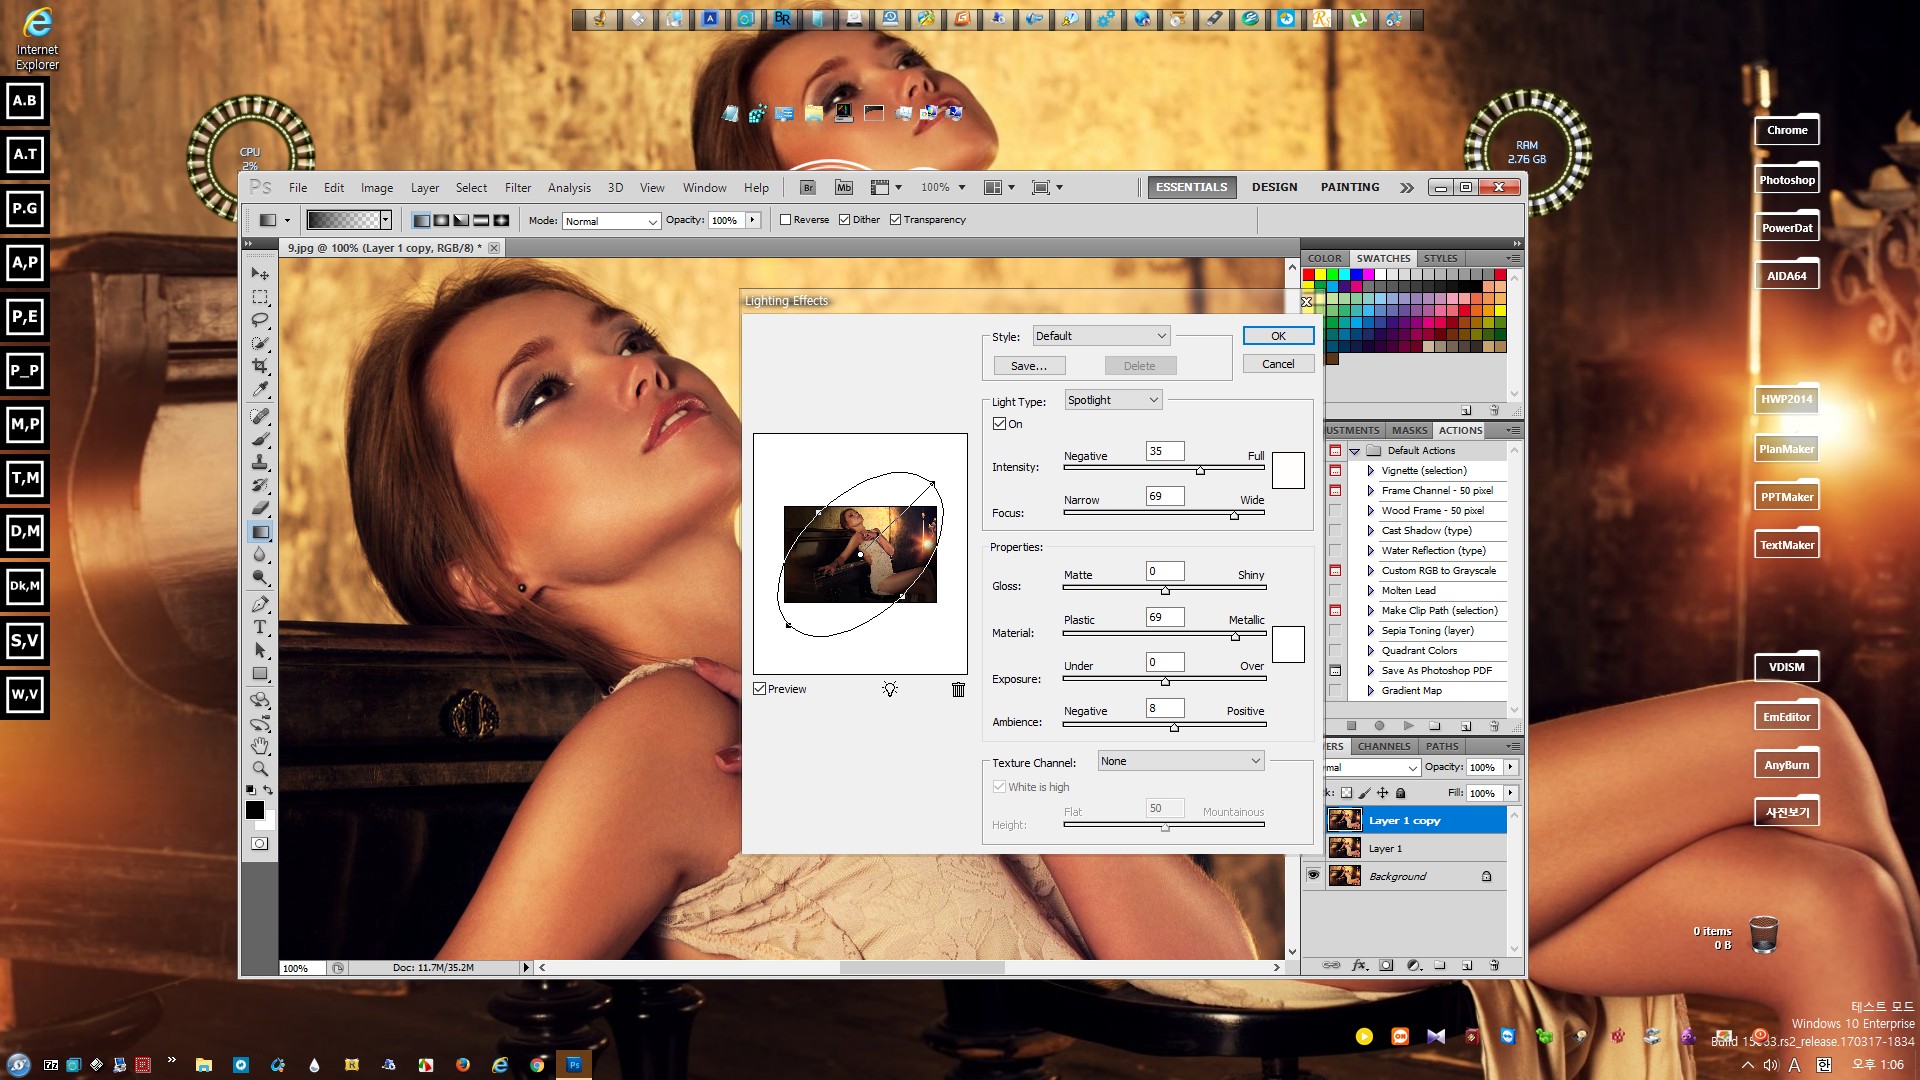This screenshot has height=1080, width=1920.
Task: Select the Move tool
Action: [x=260, y=274]
